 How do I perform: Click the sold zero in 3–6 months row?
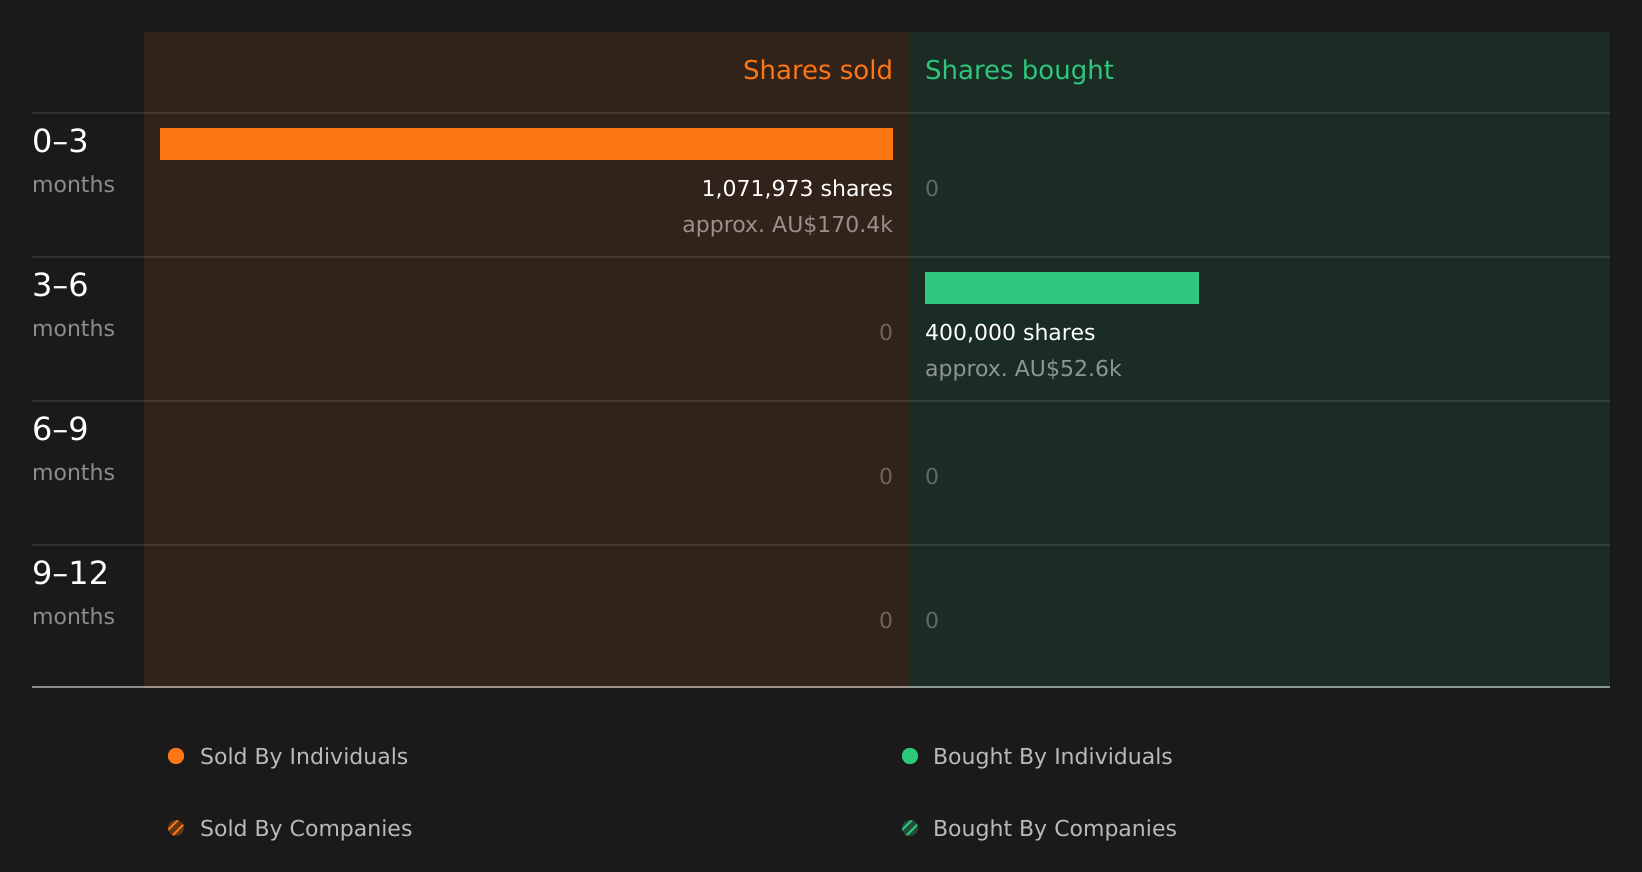(x=886, y=332)
